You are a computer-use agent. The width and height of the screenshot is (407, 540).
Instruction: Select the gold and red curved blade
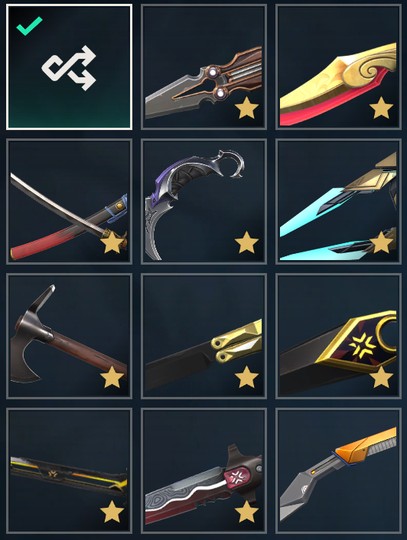(x=338, y=67)
